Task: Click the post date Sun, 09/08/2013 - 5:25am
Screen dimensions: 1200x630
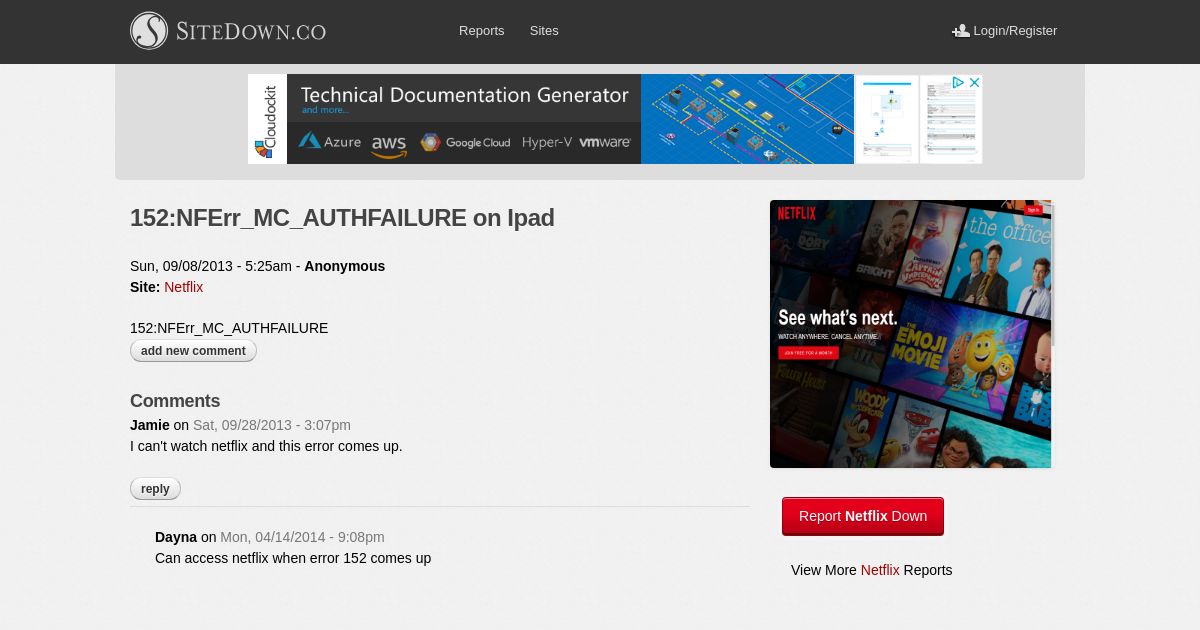Action: click(211, 266)
